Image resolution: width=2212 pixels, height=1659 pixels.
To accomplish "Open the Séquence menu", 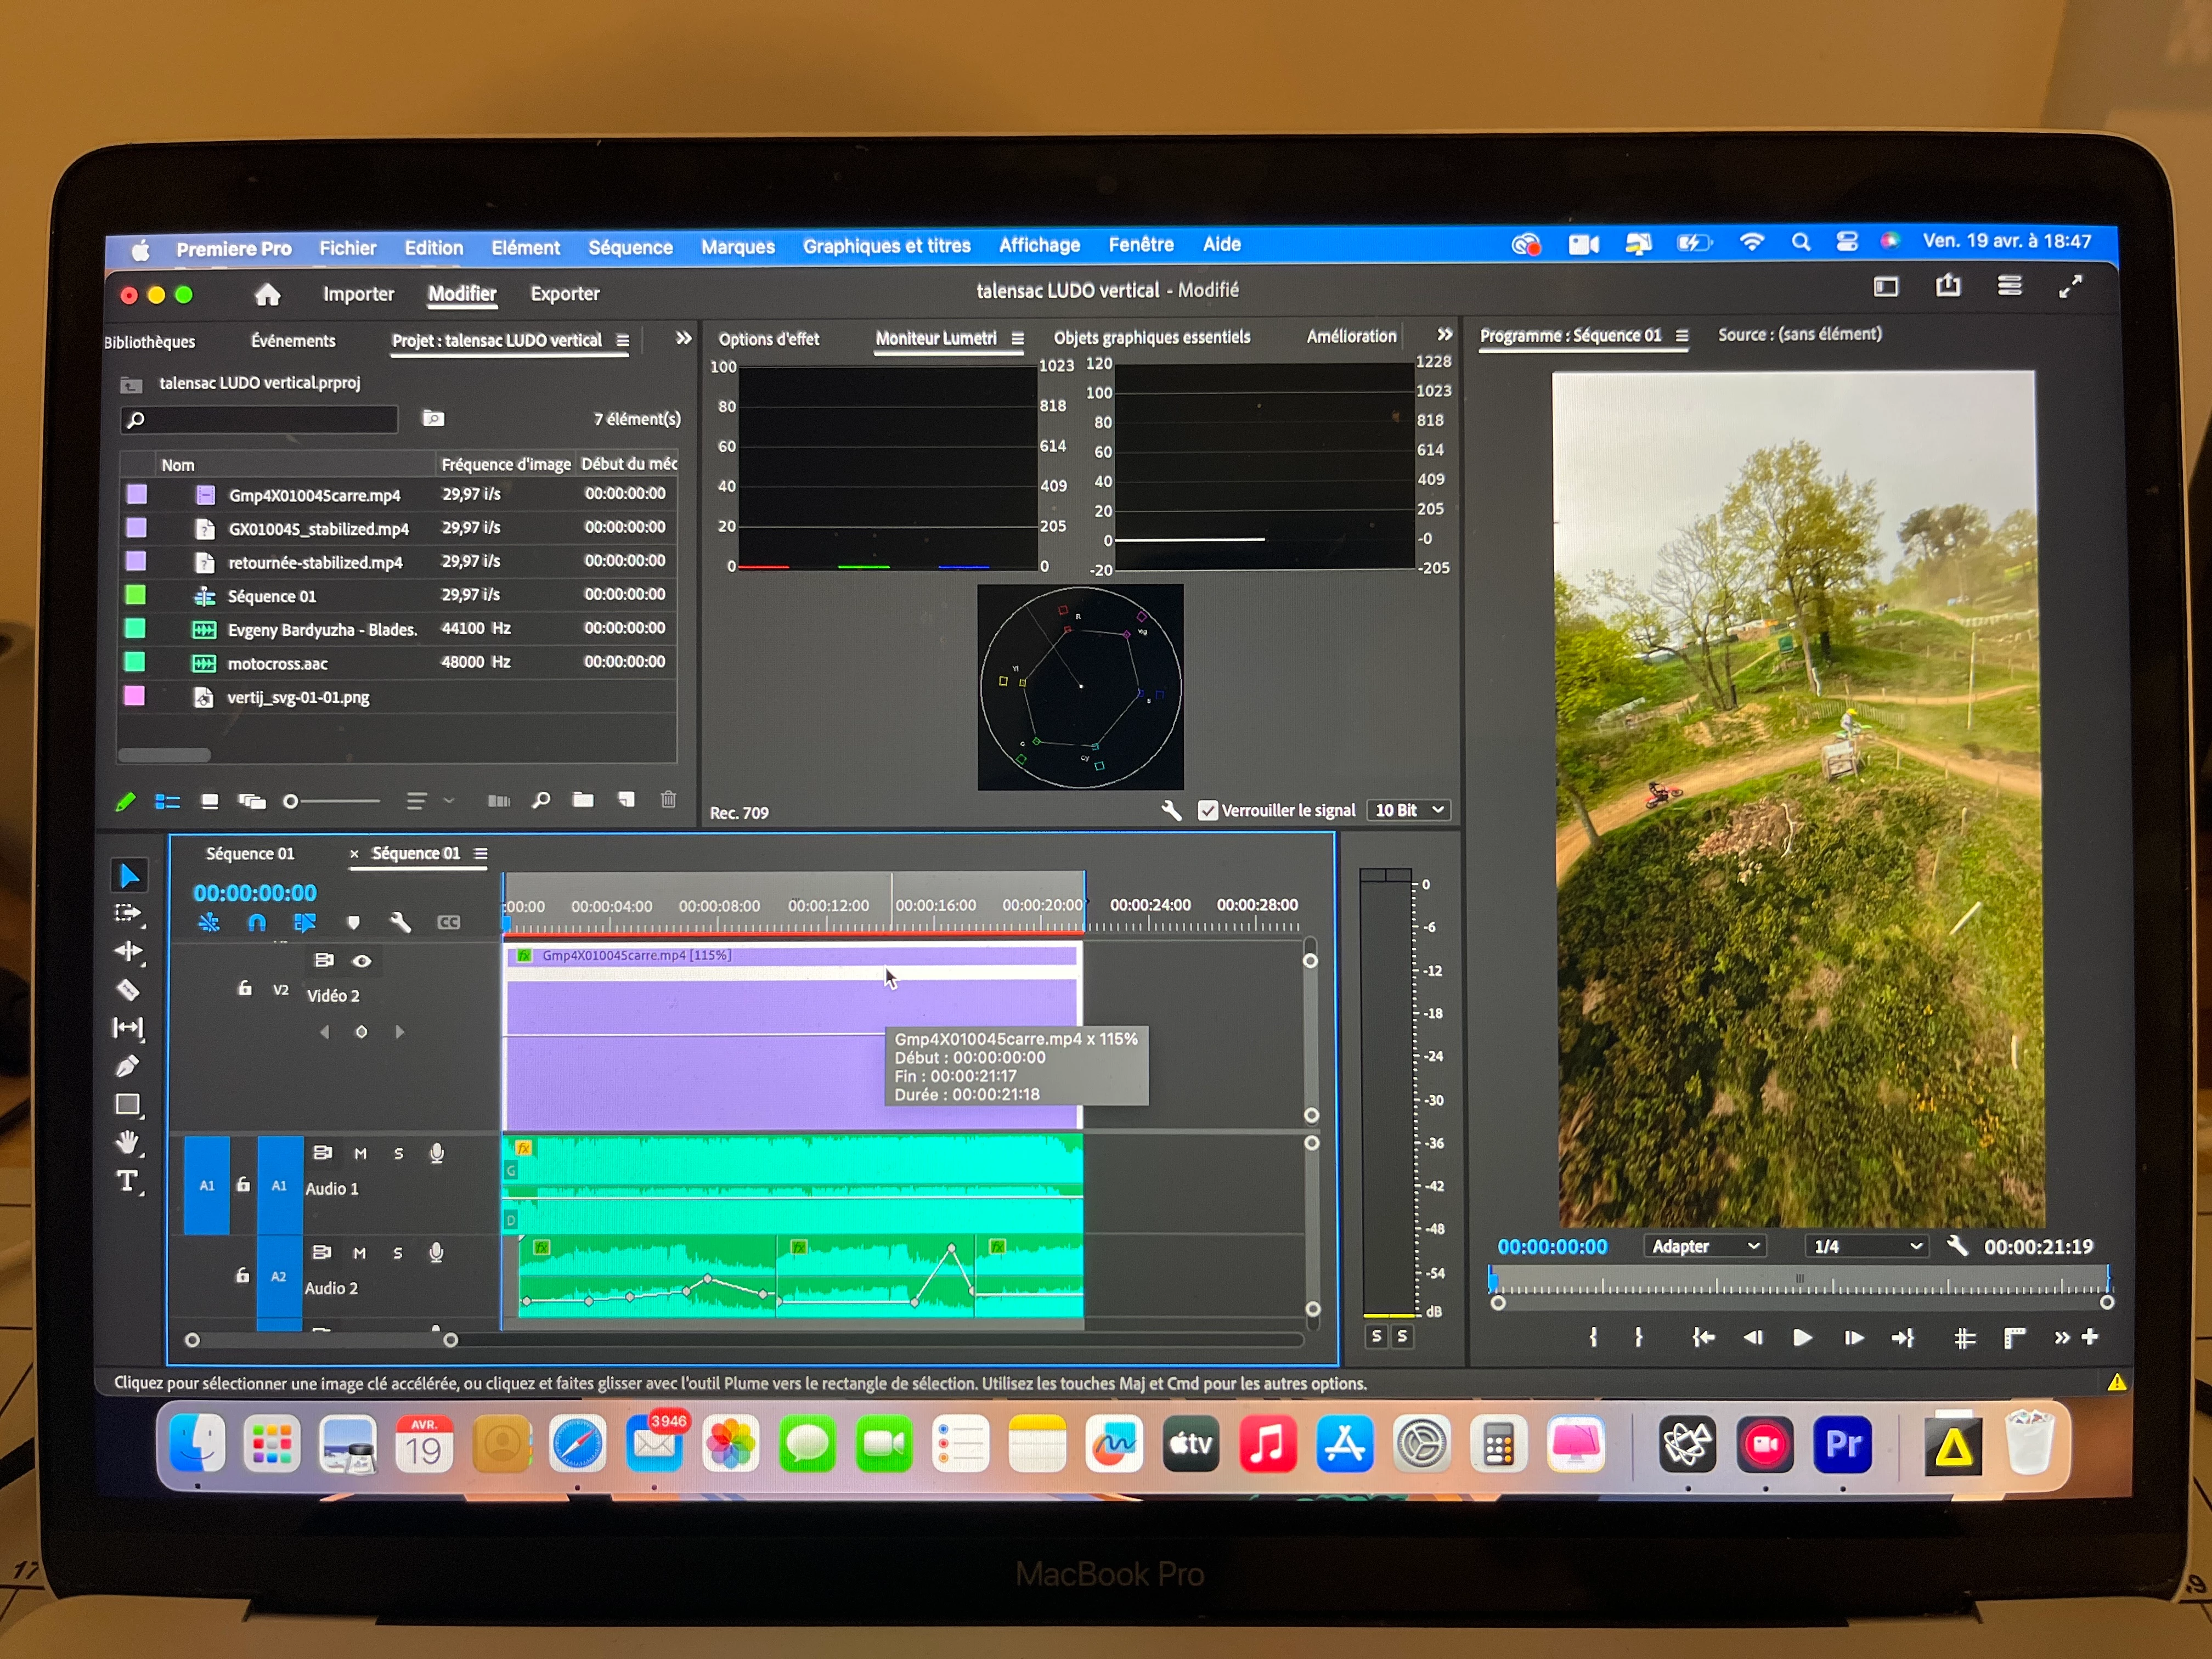I will pos(630,247).
